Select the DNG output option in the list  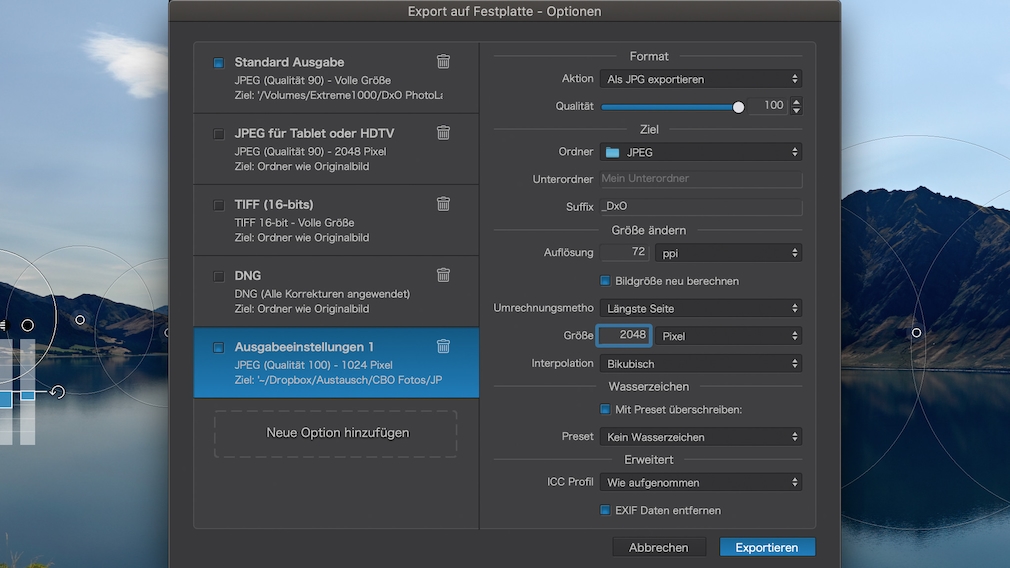pyautogui.click(x=330, y=291)
